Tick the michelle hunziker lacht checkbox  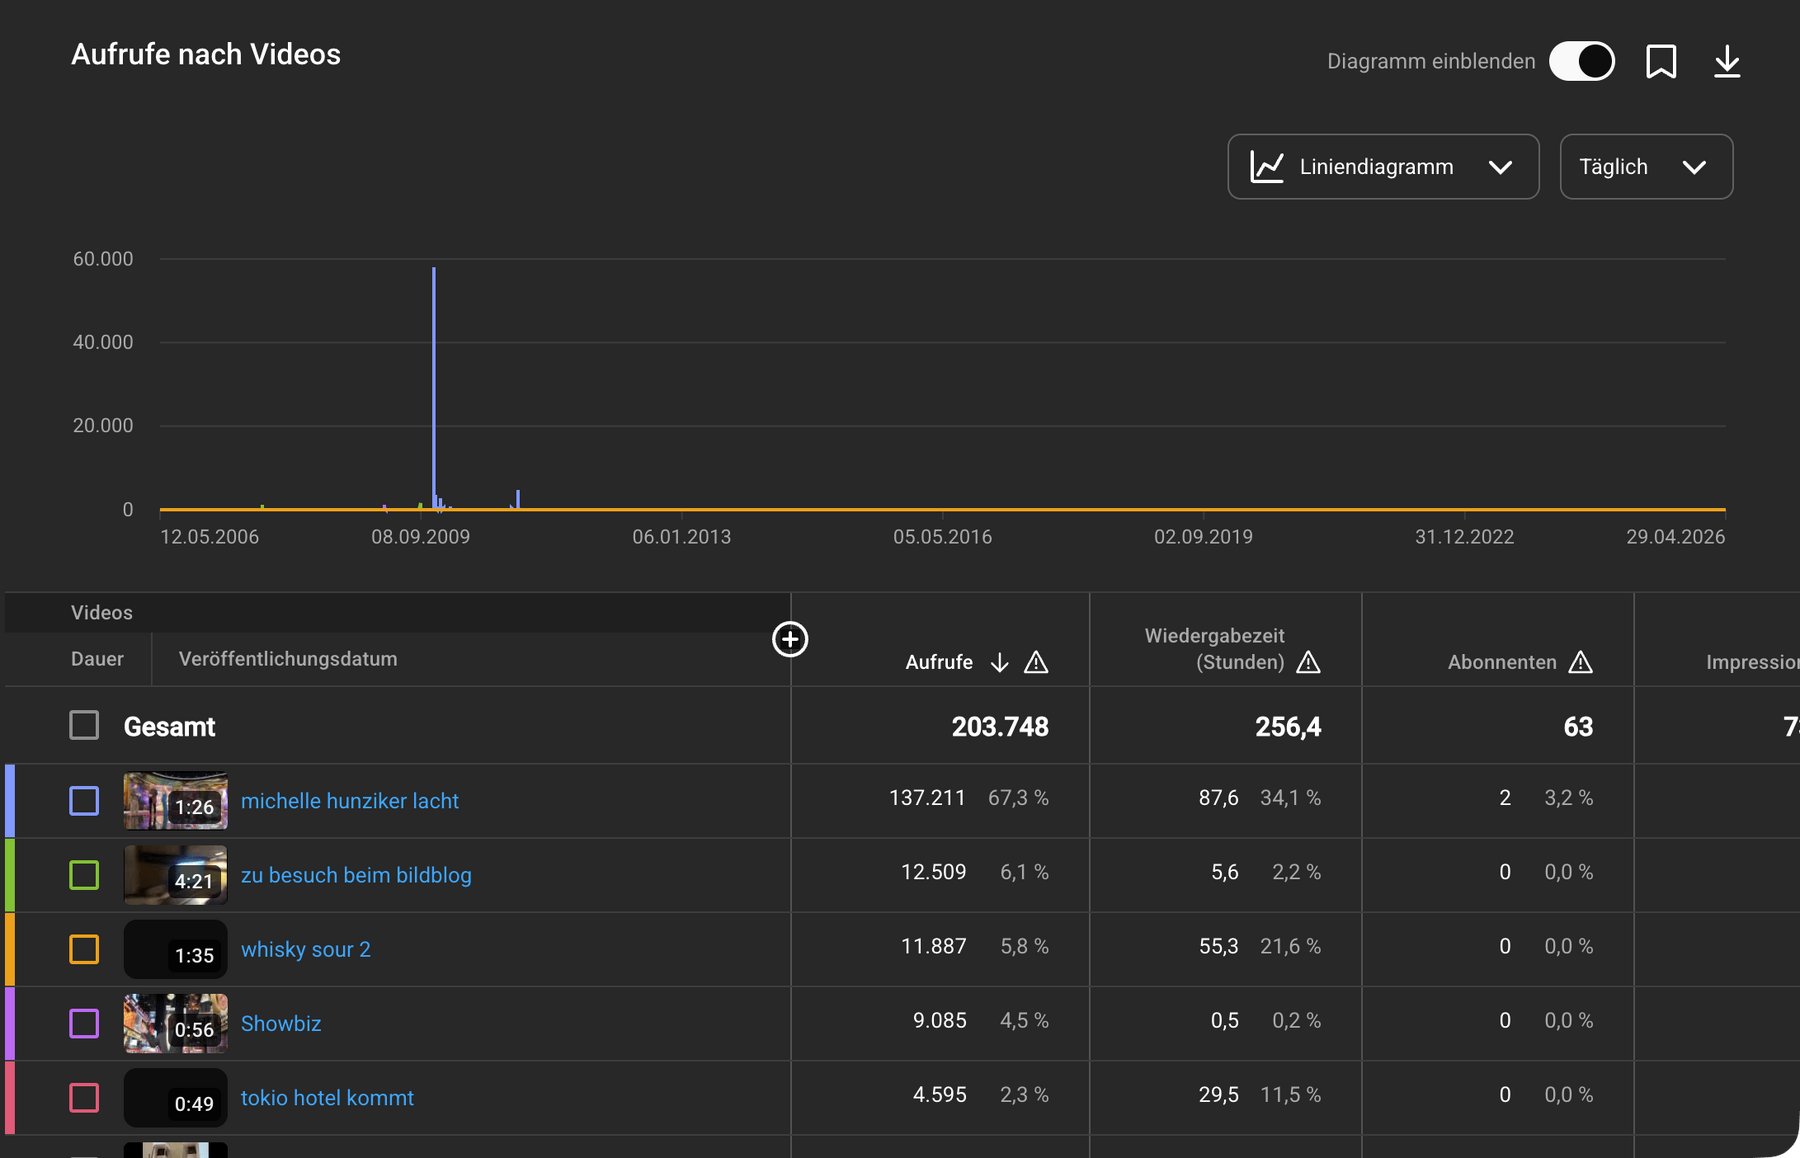[x=84, y=801]
